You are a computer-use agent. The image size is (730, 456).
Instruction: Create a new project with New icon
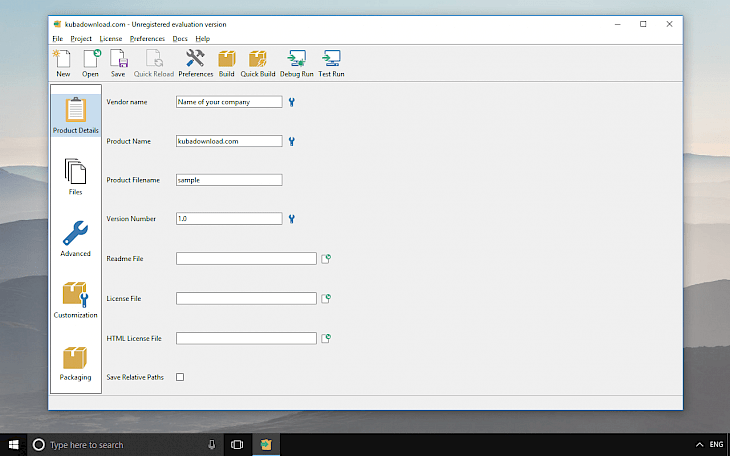click(63, 63)
